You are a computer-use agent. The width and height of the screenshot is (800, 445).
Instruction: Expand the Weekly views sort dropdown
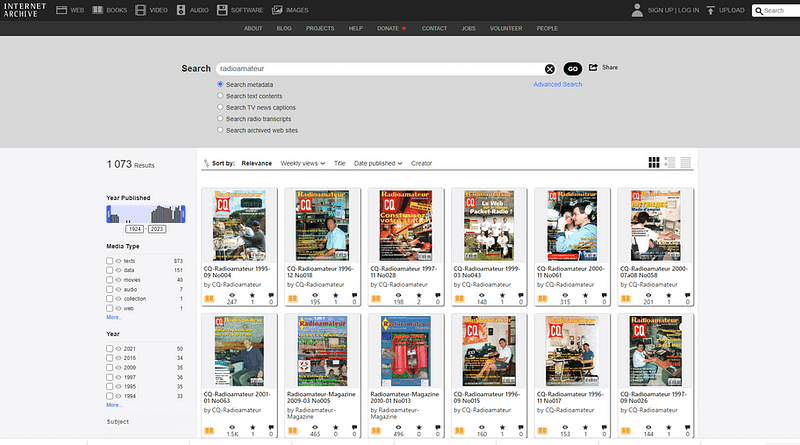[x=302, y=162]
